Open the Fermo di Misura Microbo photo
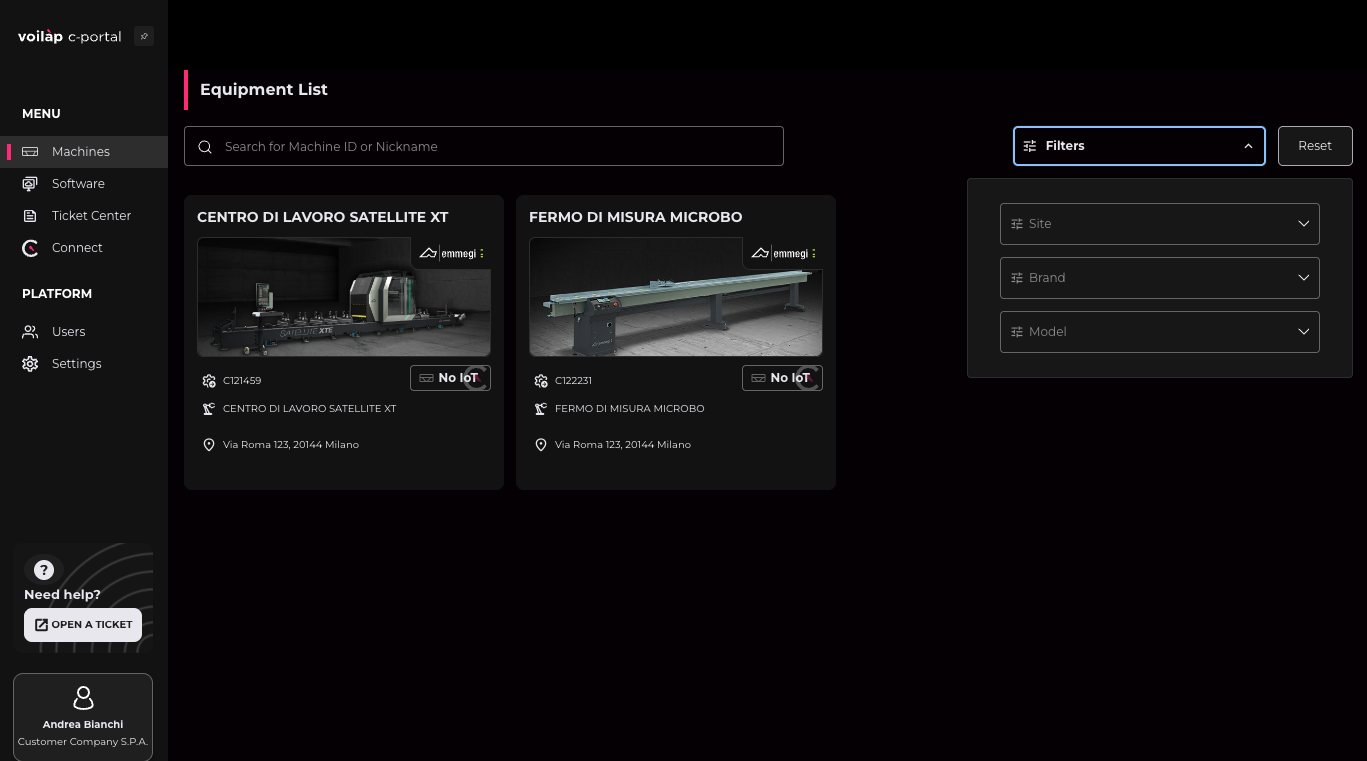This screenshot has width=1367, height=761. tap(676, 297)
